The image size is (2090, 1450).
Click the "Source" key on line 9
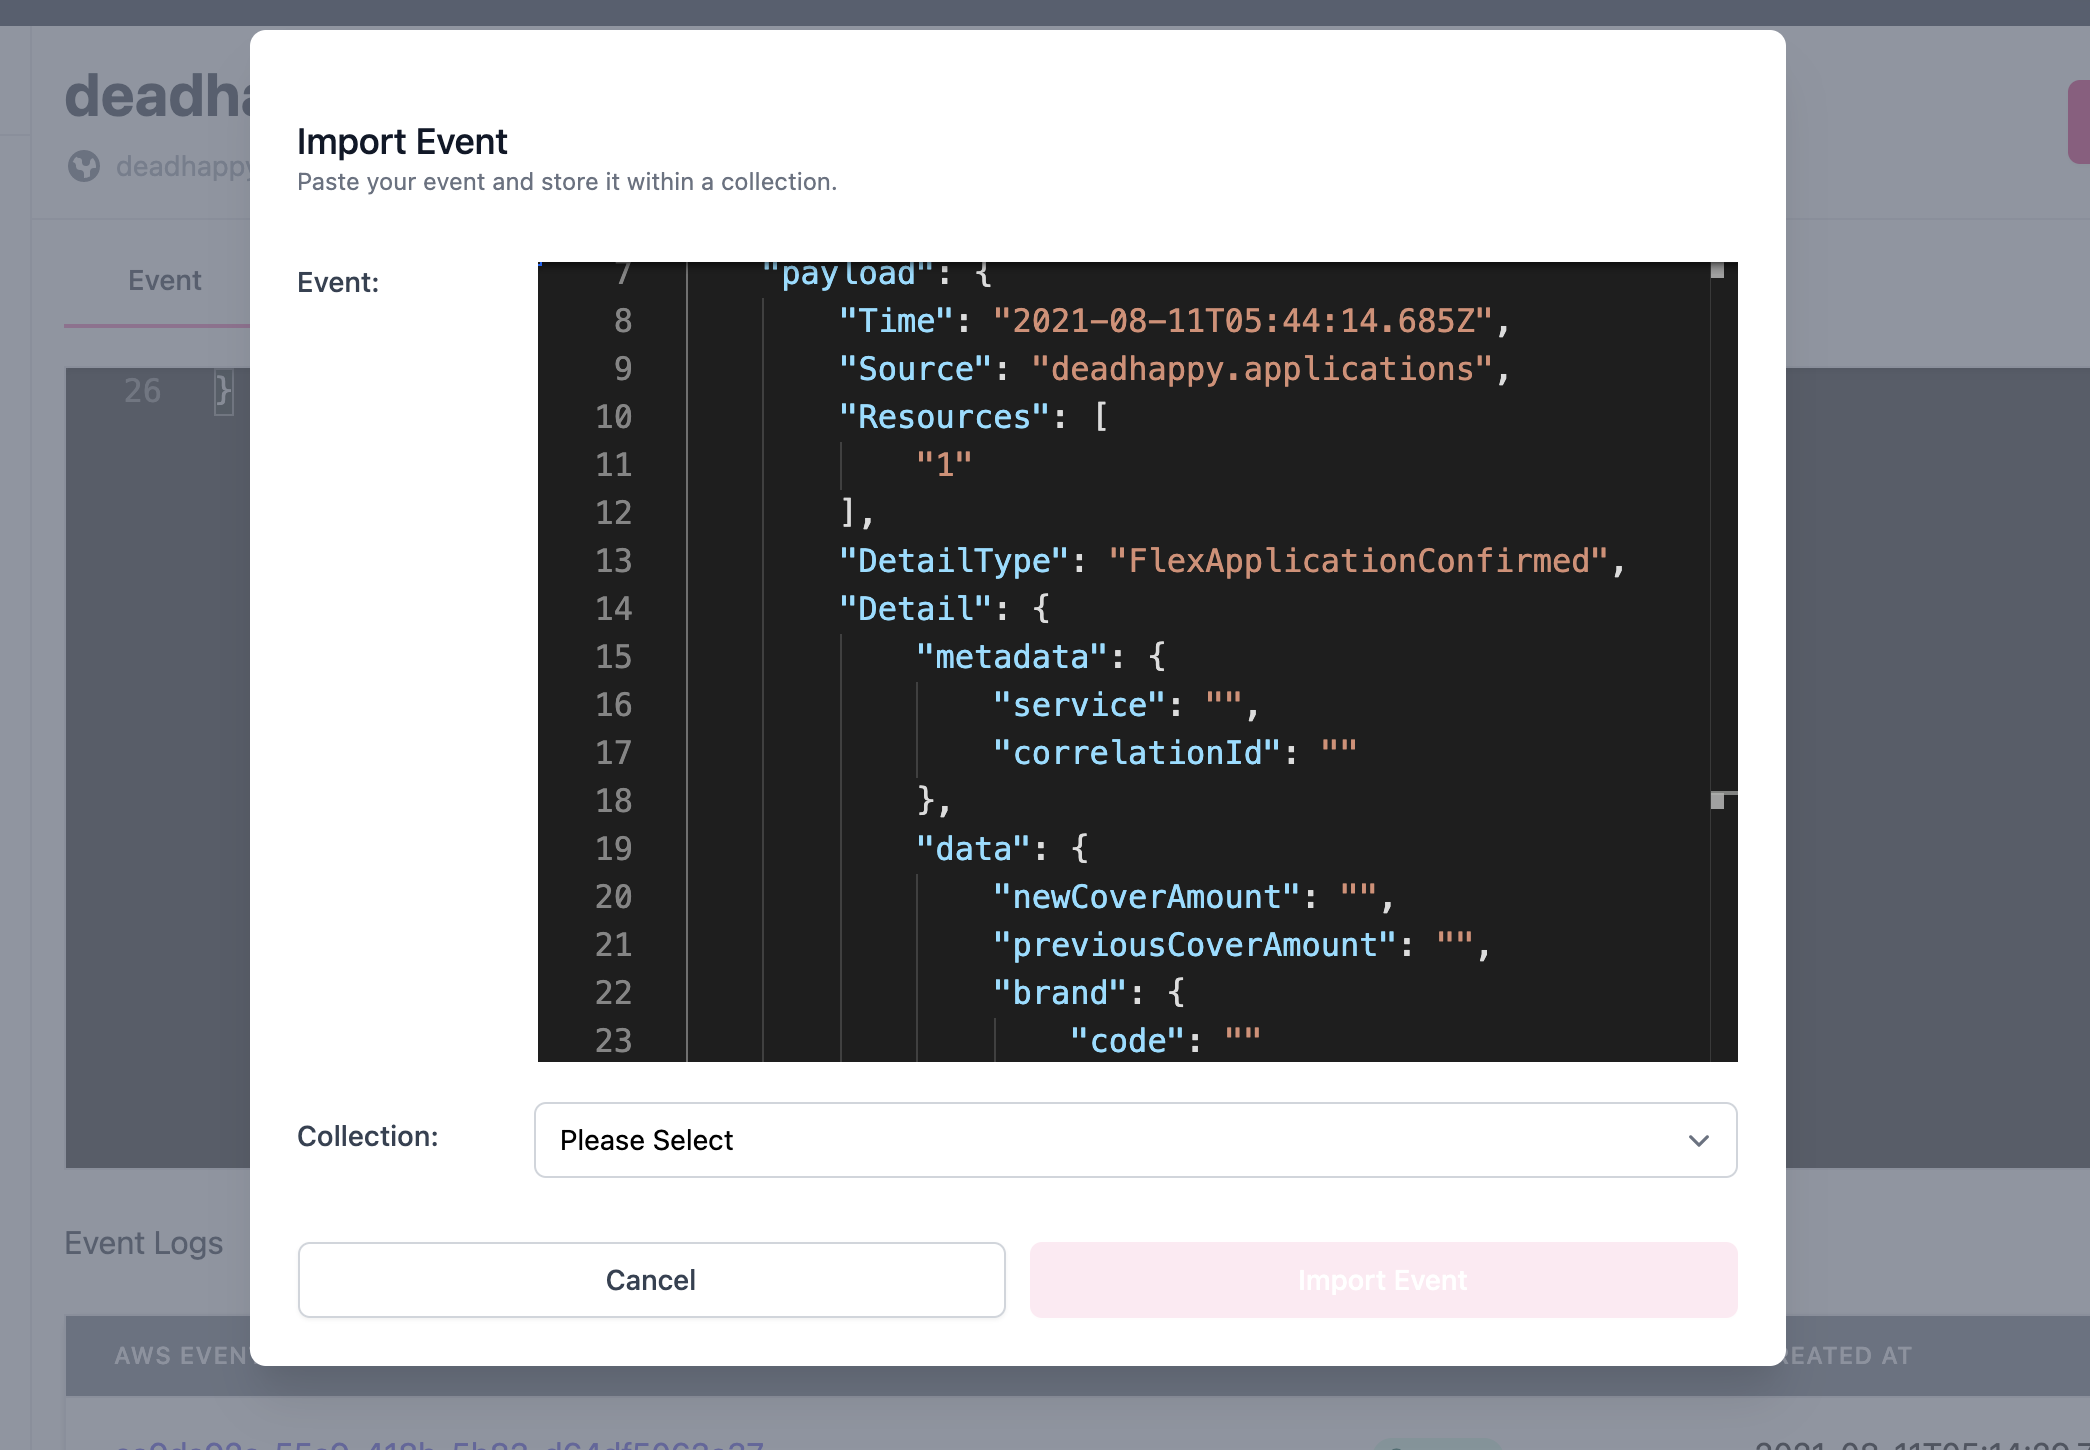[x=915, y=369]
